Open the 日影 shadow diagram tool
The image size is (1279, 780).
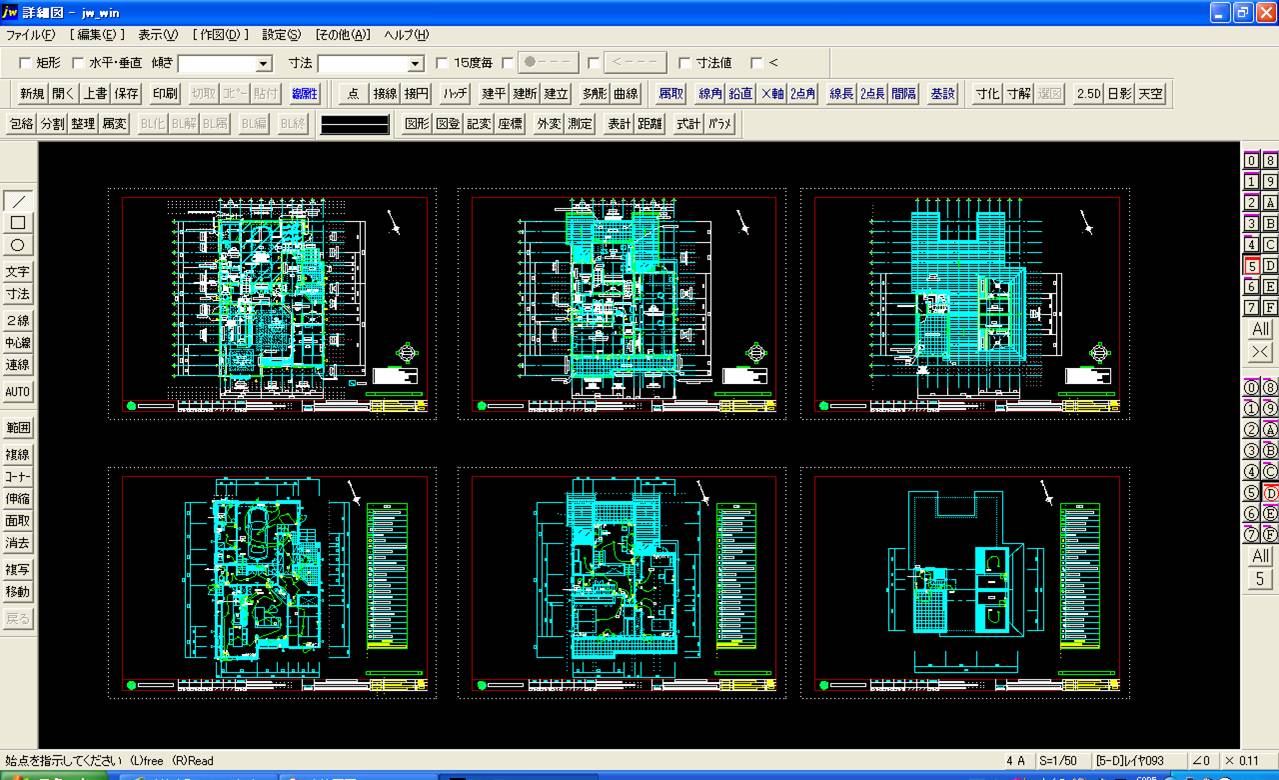point(1119,94)
